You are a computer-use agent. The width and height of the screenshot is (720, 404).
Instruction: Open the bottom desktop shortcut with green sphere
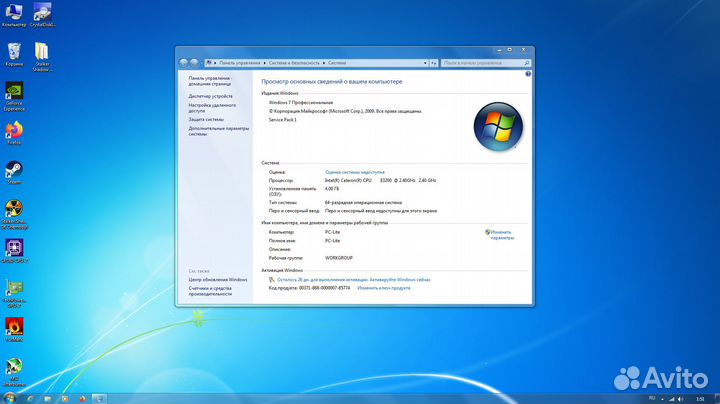click(14, 372)
